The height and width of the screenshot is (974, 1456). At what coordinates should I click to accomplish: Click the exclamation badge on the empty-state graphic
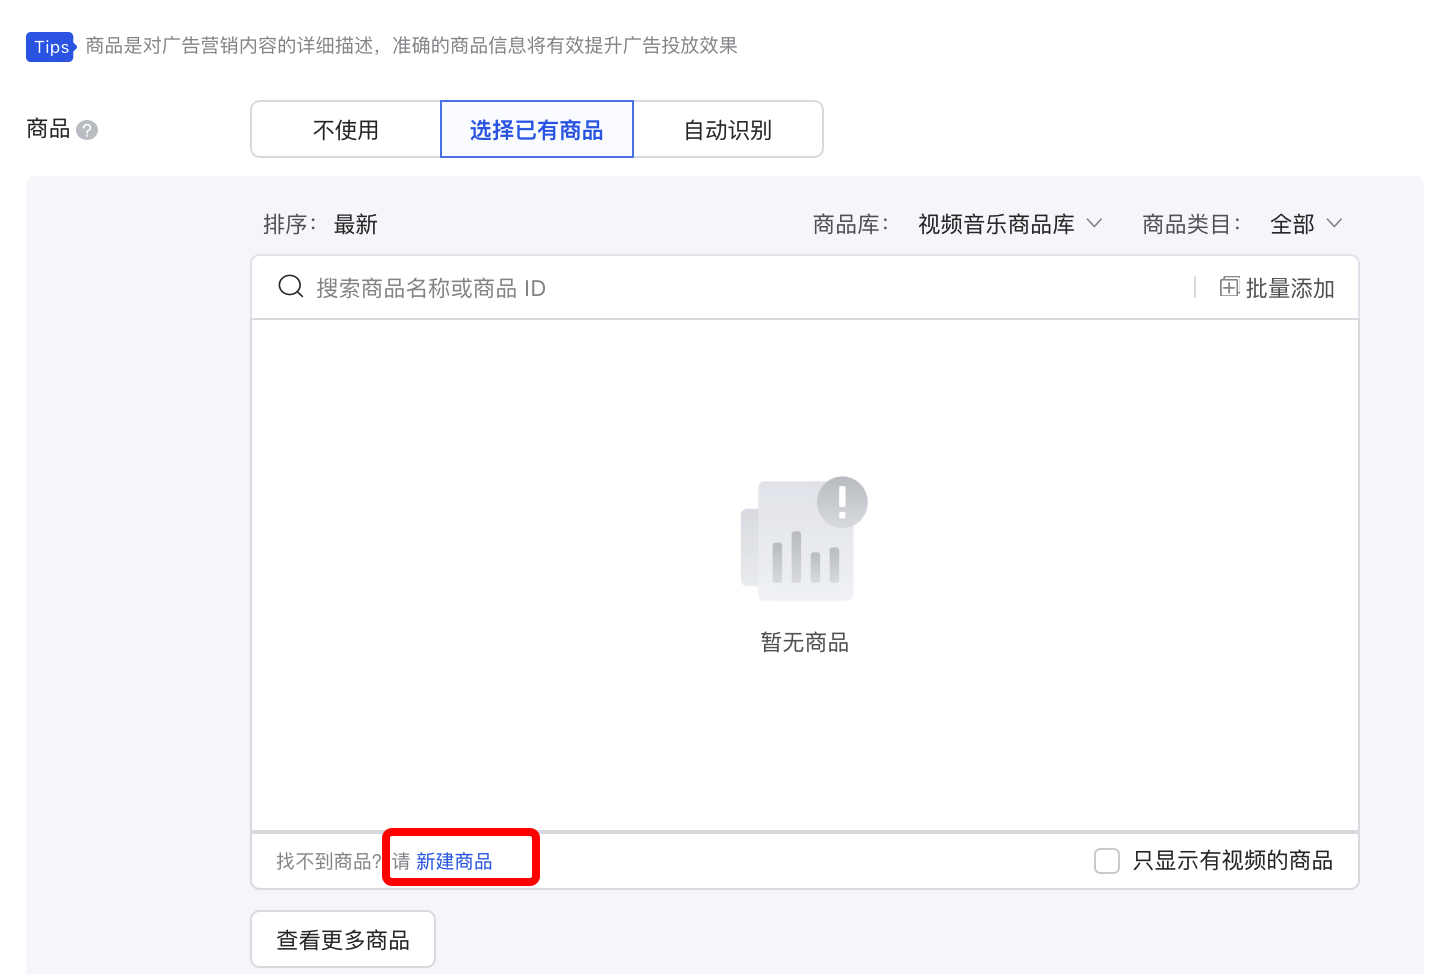click(841, 500)
